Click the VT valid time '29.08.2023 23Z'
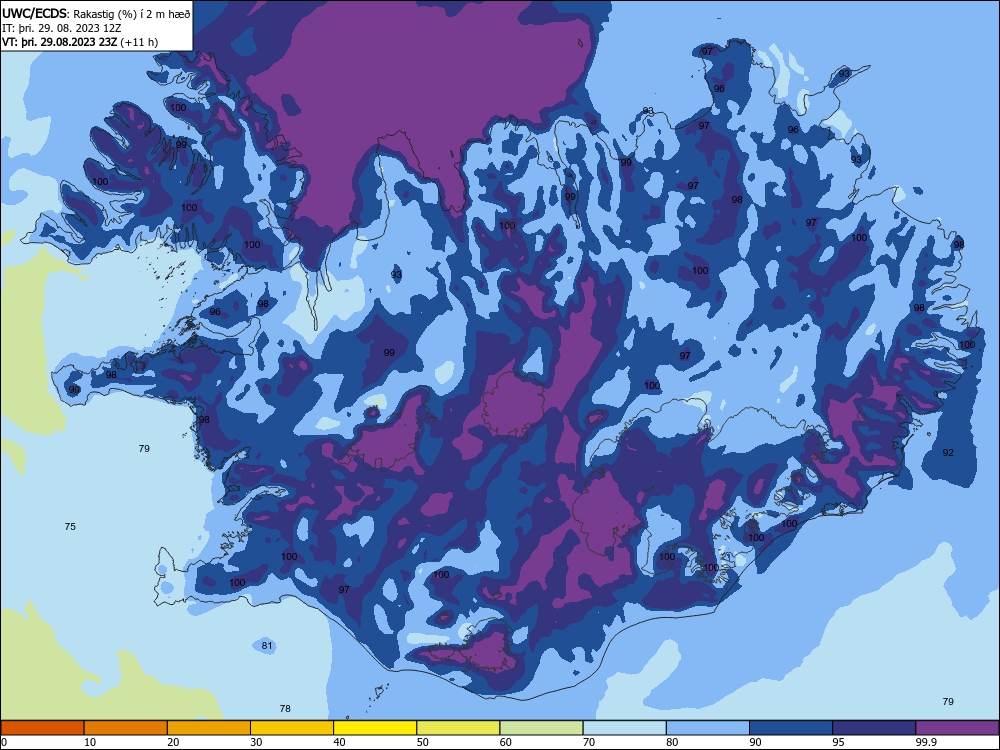This screenshot has width=1000, height=750. pyautogui.click(x=78, y=42)
